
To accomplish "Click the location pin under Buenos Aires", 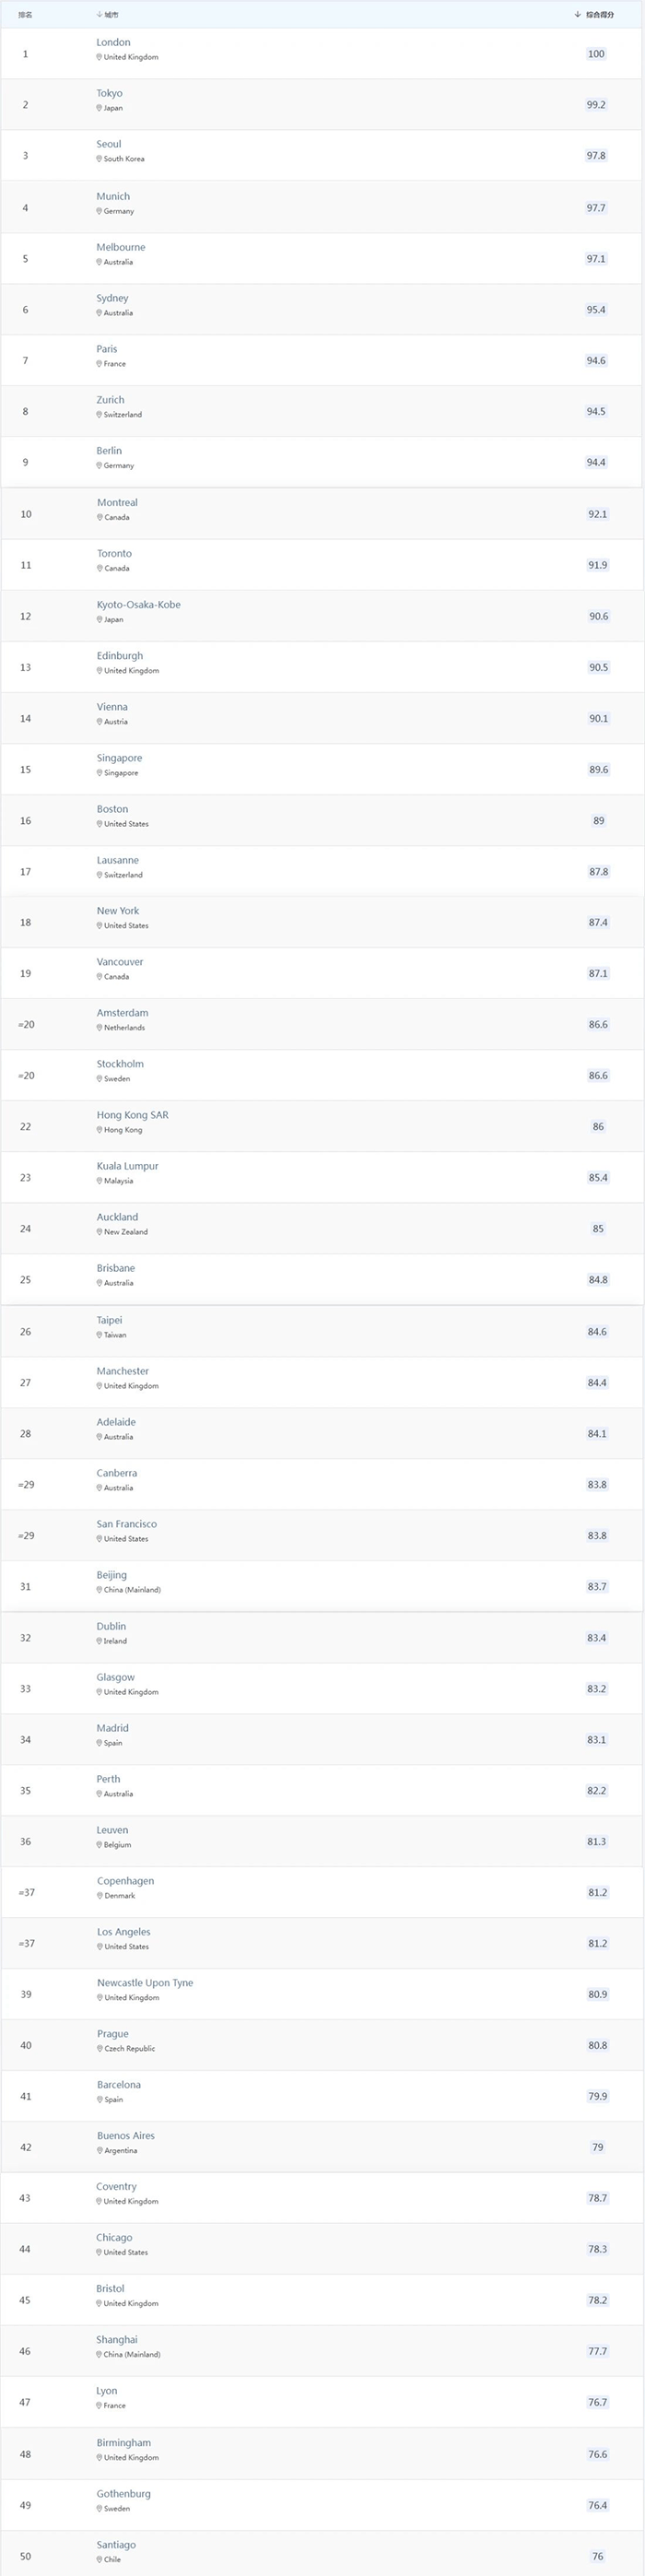I will pyautogui.click(x=100, y=2150).
